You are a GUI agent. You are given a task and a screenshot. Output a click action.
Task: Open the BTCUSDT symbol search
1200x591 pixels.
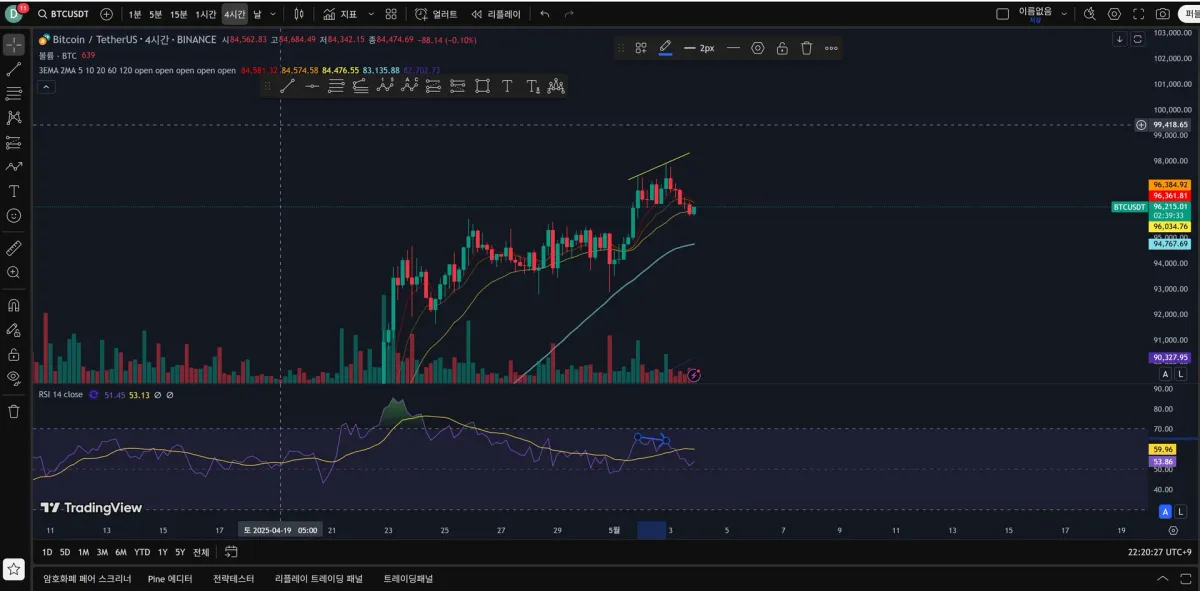pos(65,14)
